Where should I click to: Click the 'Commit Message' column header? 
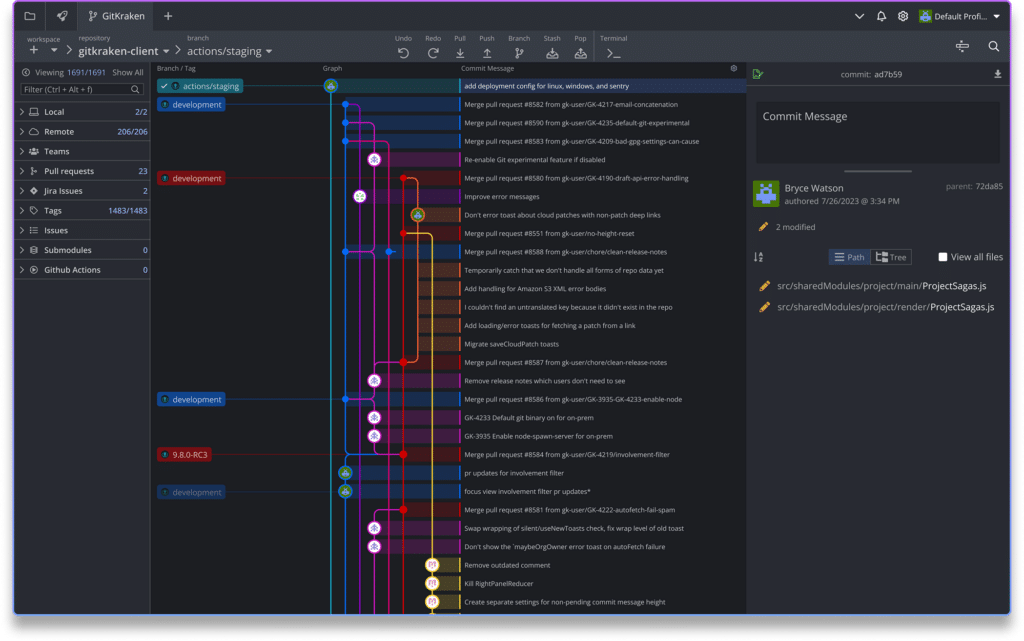click(487, 69)
